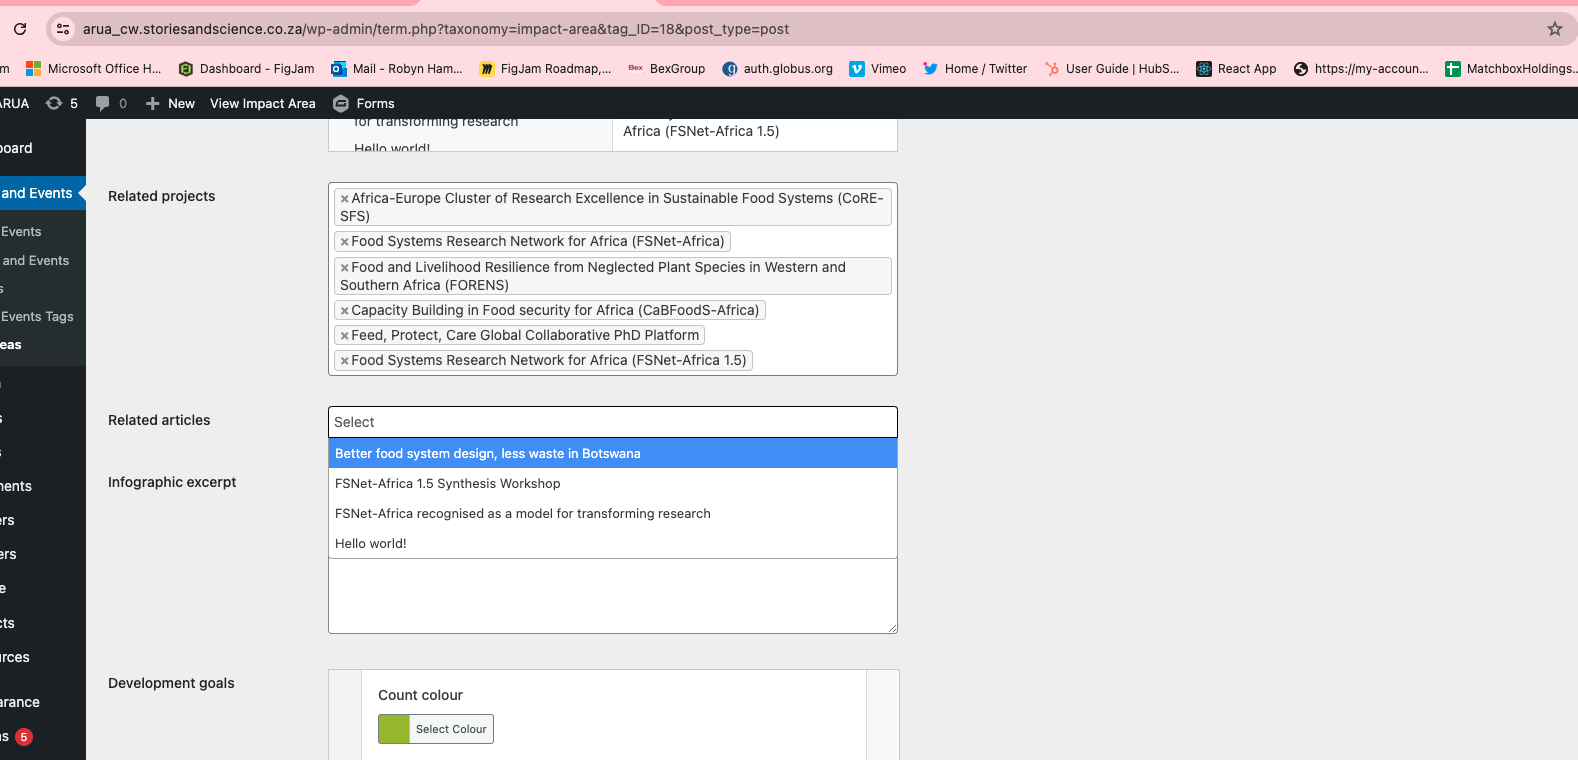
Task: Open the site information icon in address bar
Action: [x=63, y=29]
